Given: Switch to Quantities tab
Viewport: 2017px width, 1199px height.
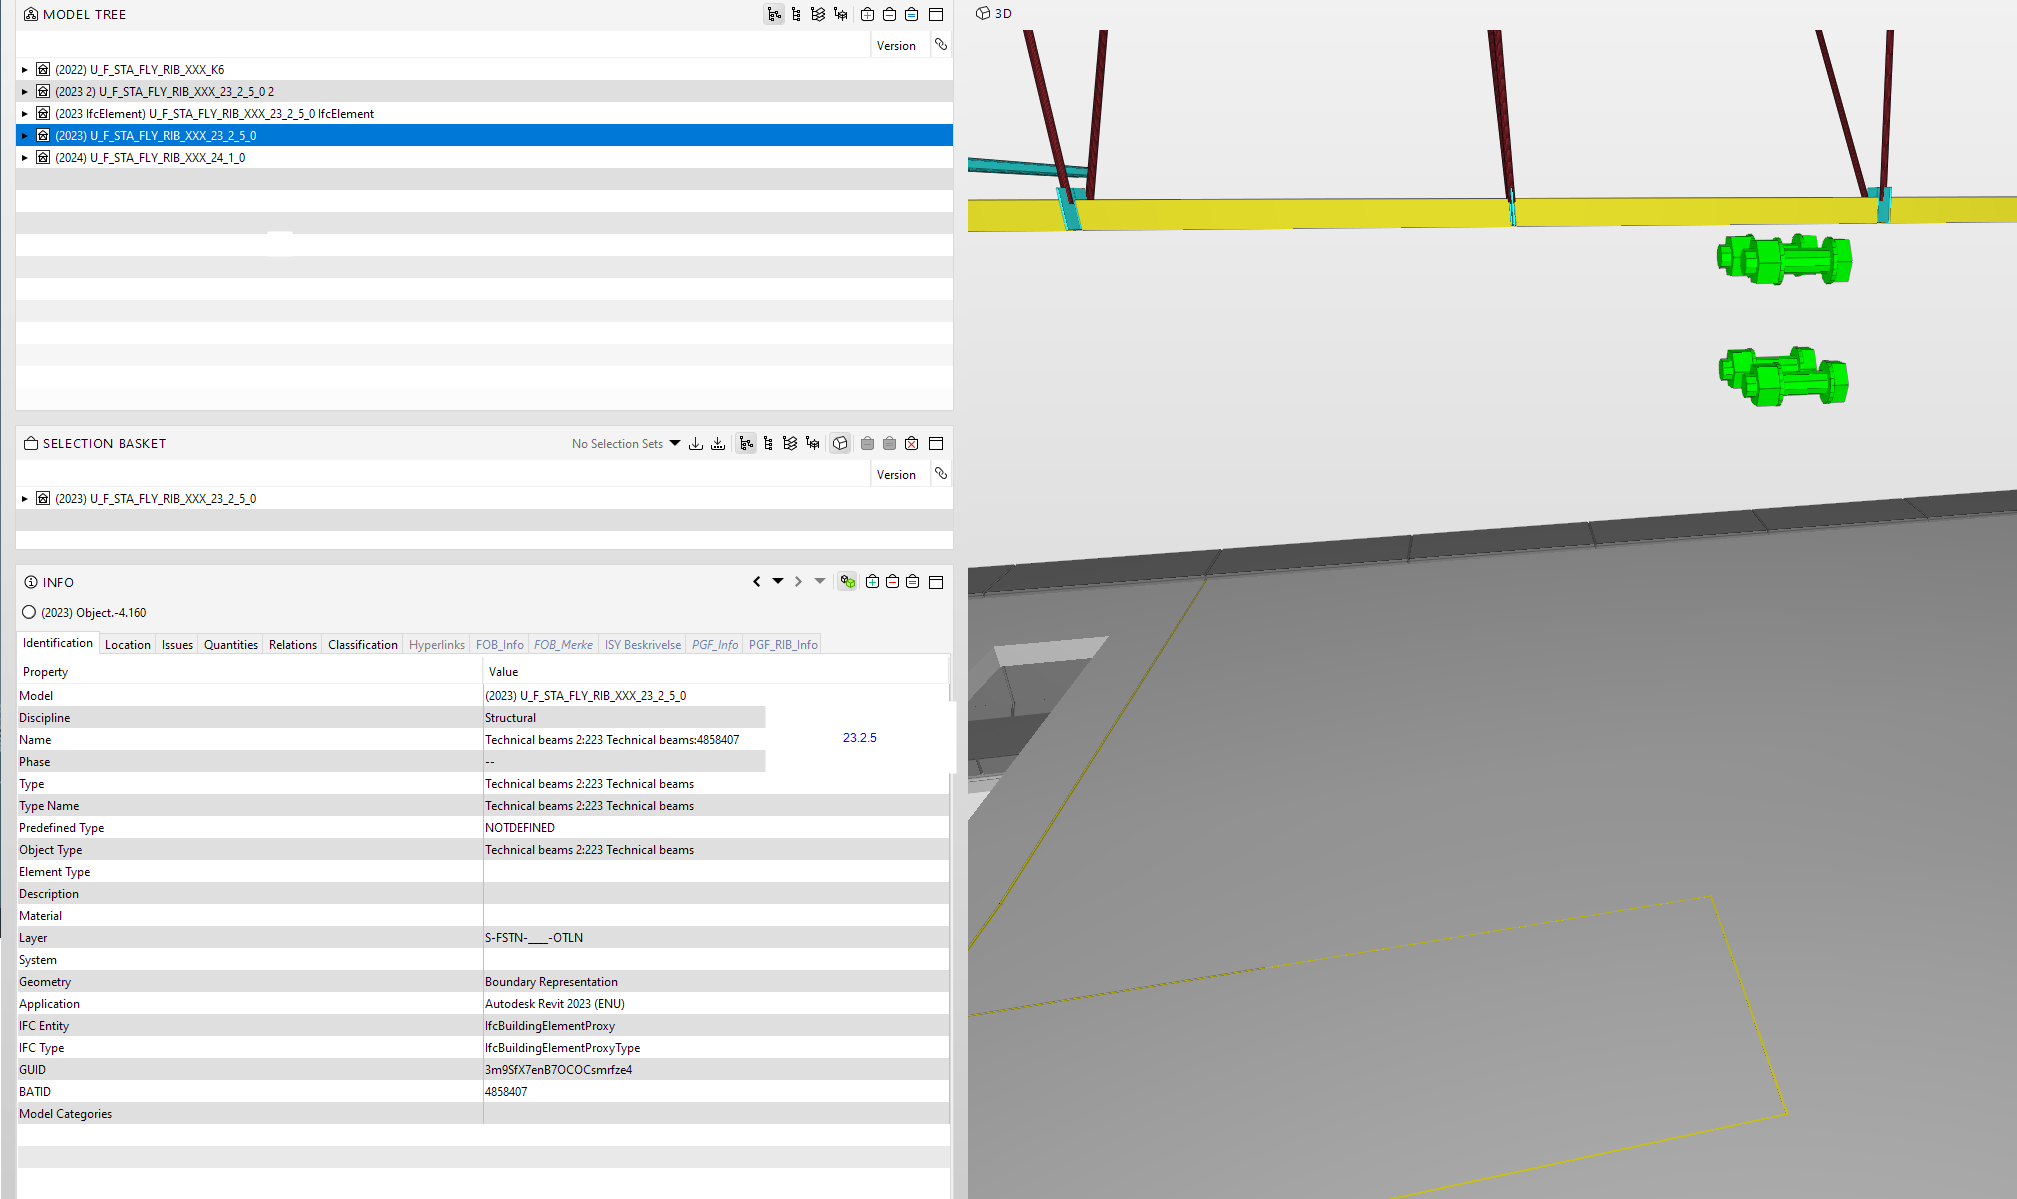Looking at the screenshot, I should 231,645.
